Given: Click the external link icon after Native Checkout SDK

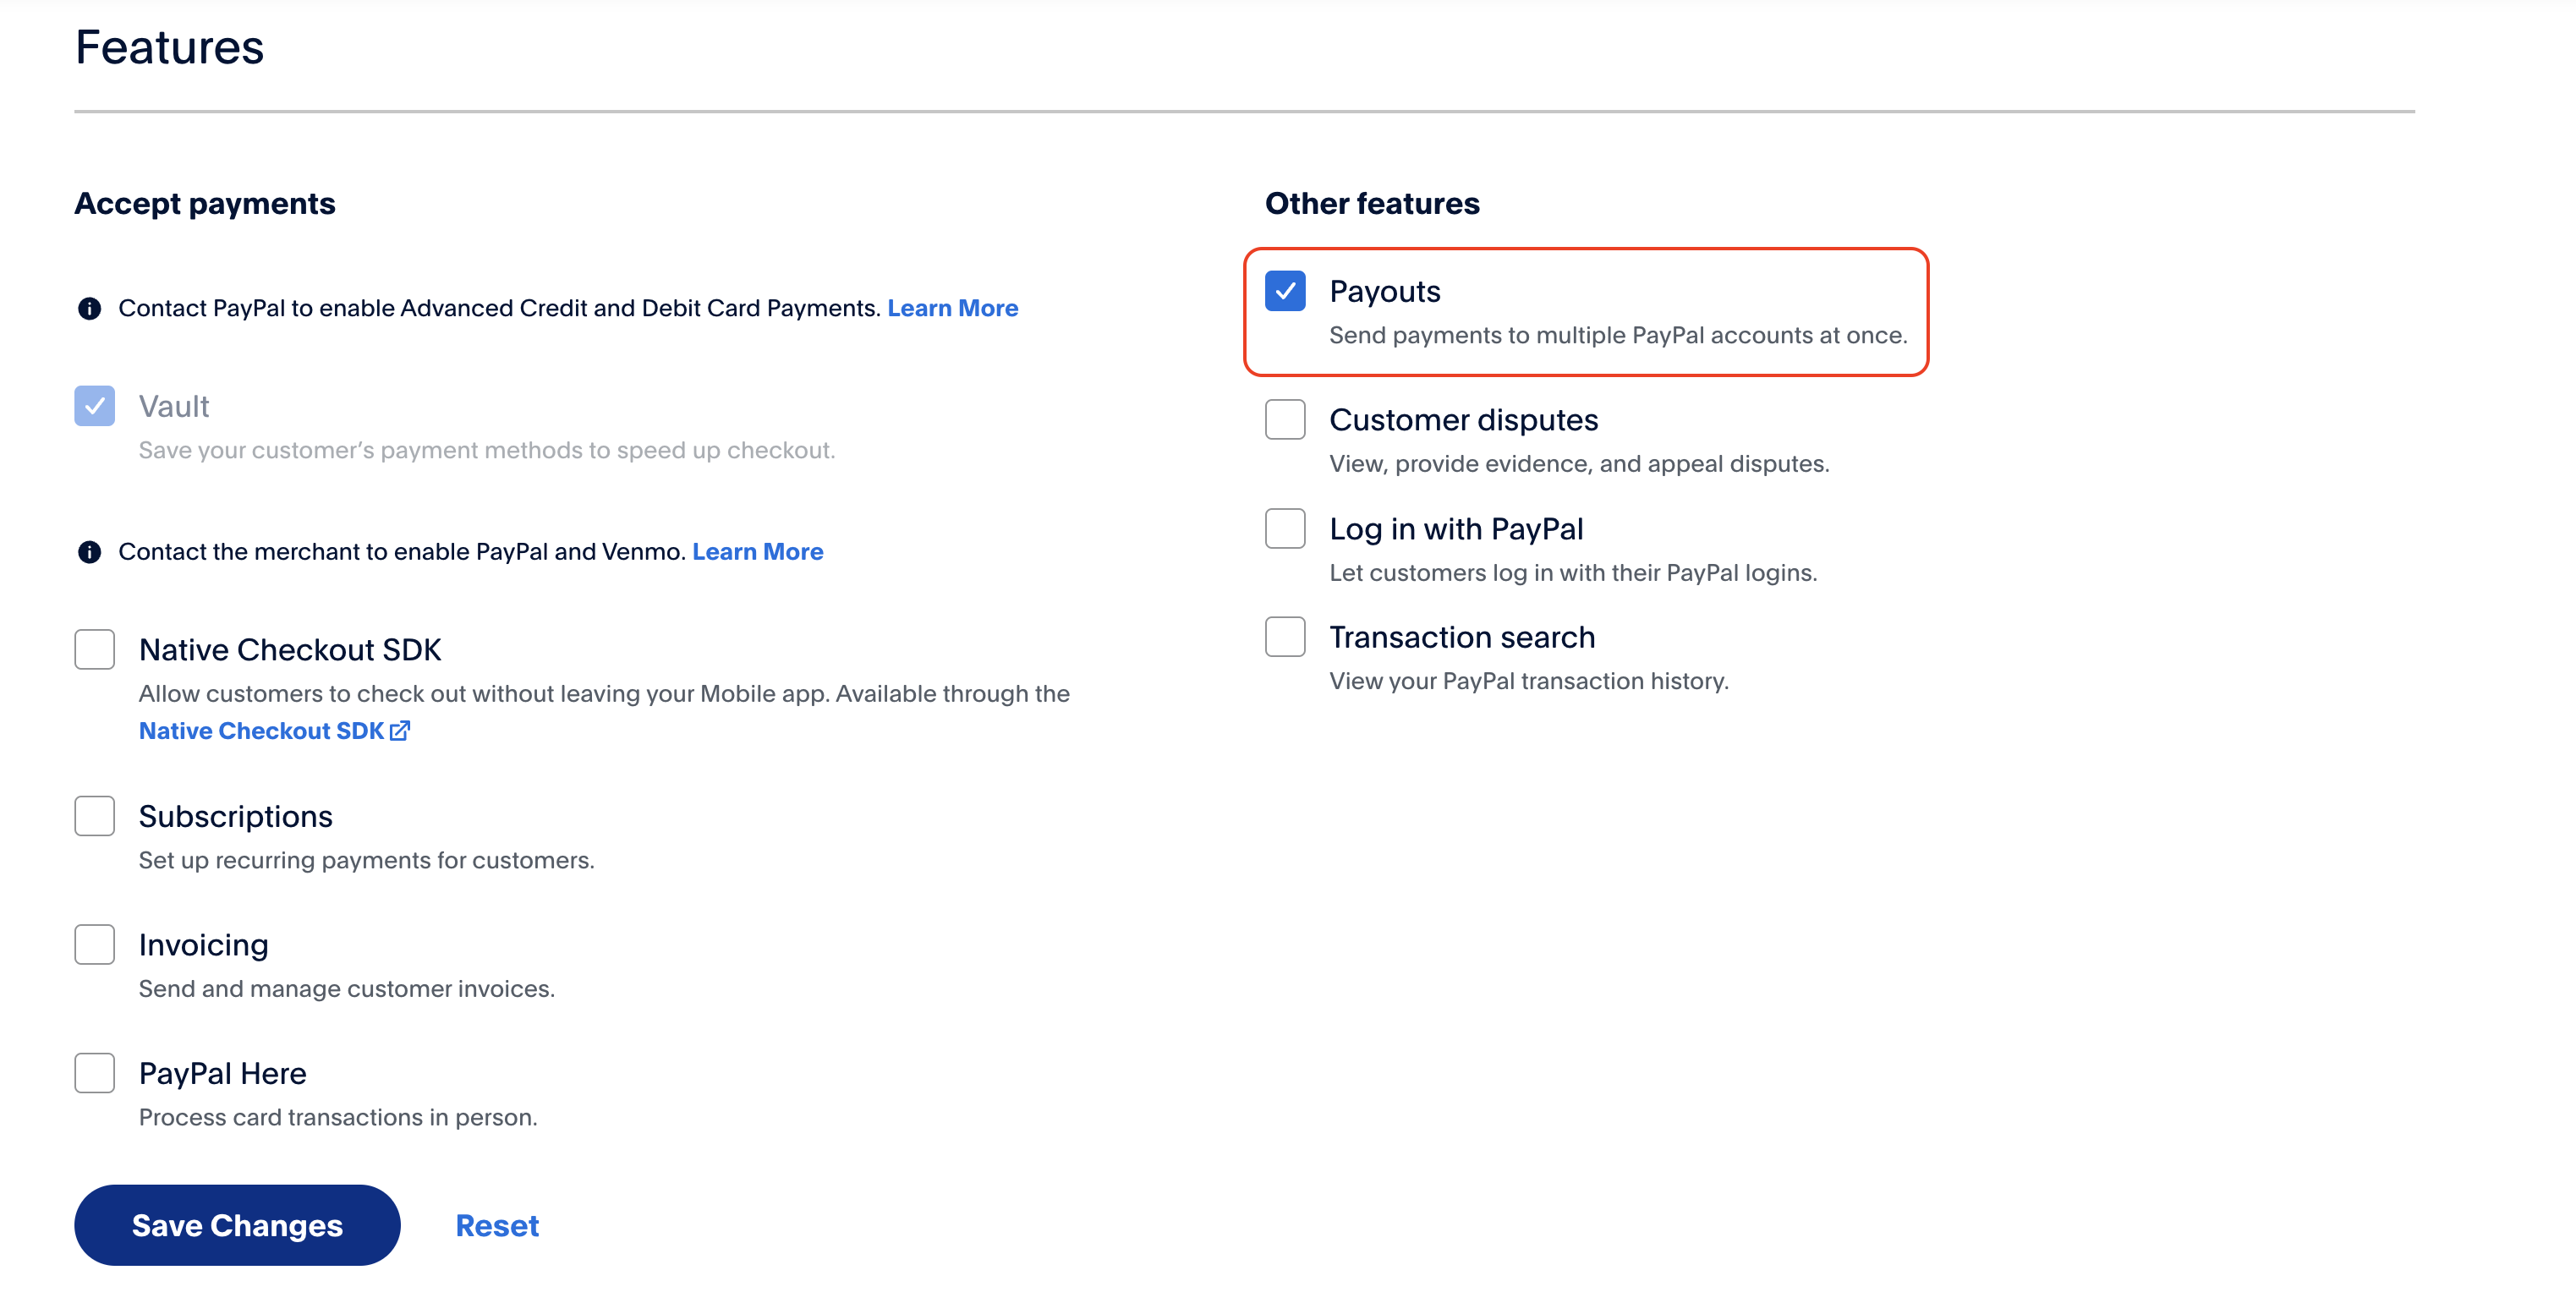Looking at the screenshot, I should (400, 731).
